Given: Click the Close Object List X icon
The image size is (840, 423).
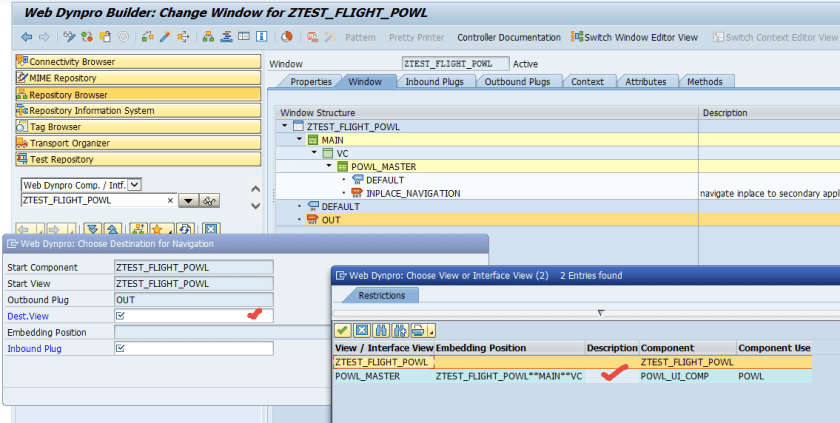Looking at the screenshot, I should [x=211, y=229].
